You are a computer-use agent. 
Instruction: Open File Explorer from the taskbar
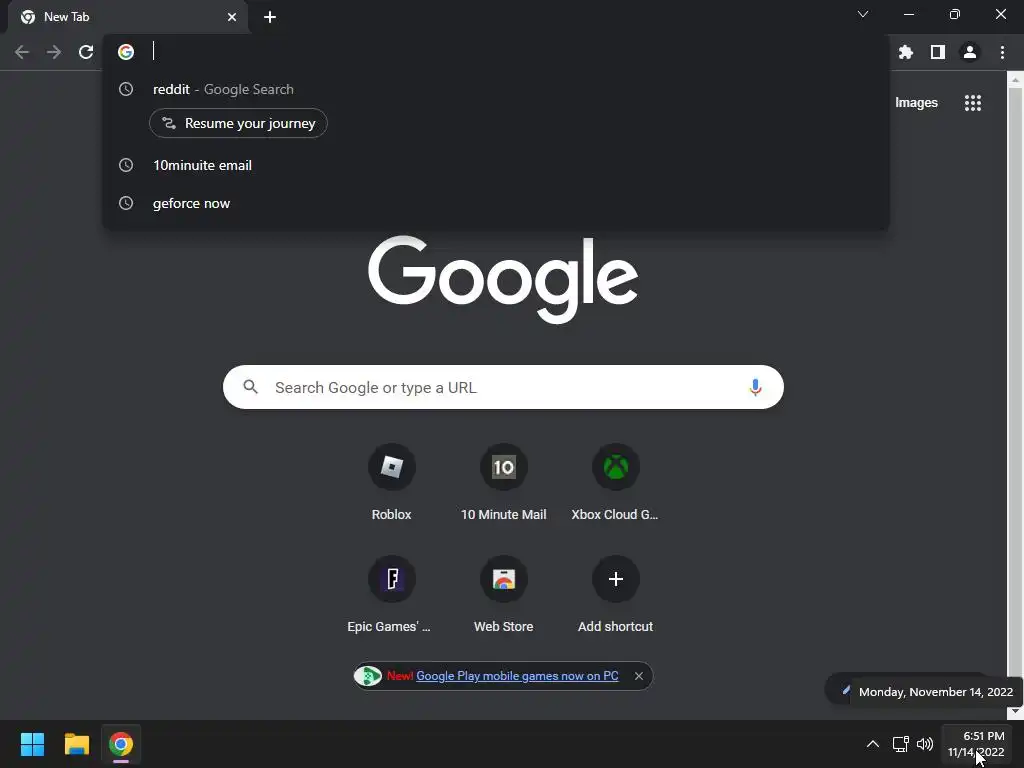tap(76, 744)
